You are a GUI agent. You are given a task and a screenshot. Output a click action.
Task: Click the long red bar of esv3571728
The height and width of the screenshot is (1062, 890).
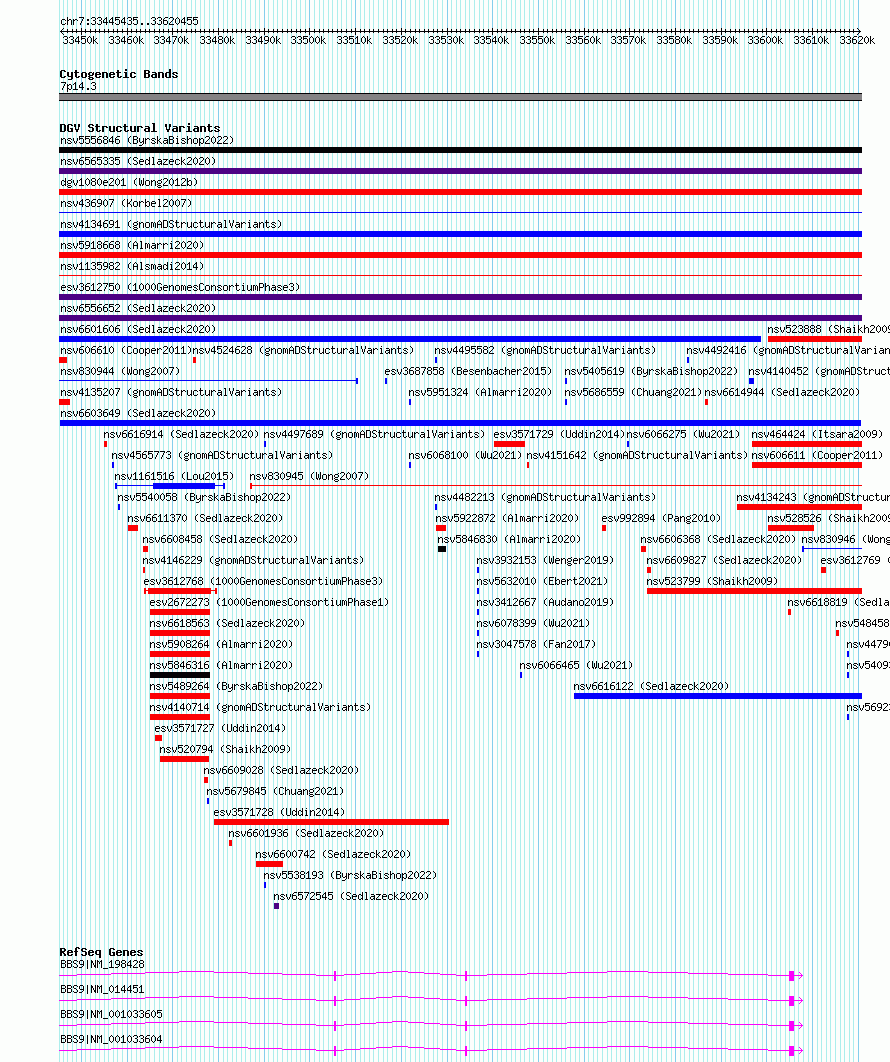tap(331, 822)
